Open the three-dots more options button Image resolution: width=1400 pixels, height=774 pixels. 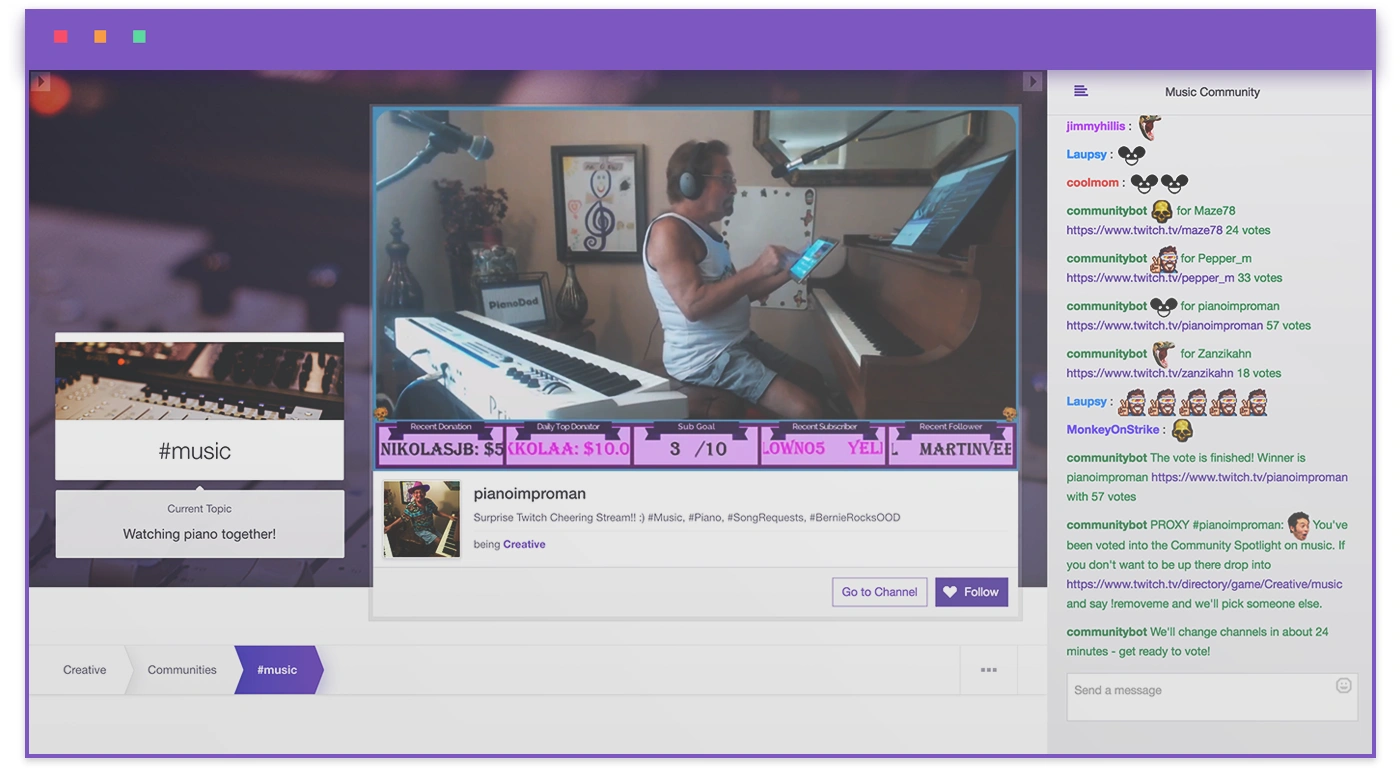(988, 670)
